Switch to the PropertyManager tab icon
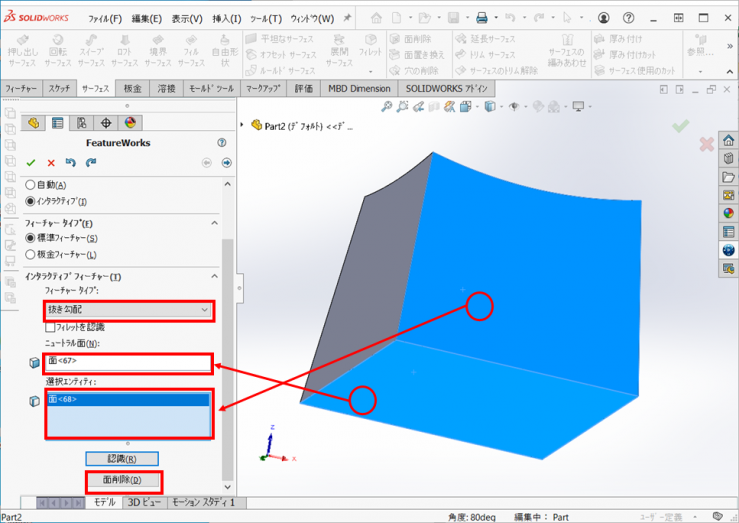The width and height of the screenshot is (739, 523). [x=57, y=123]
